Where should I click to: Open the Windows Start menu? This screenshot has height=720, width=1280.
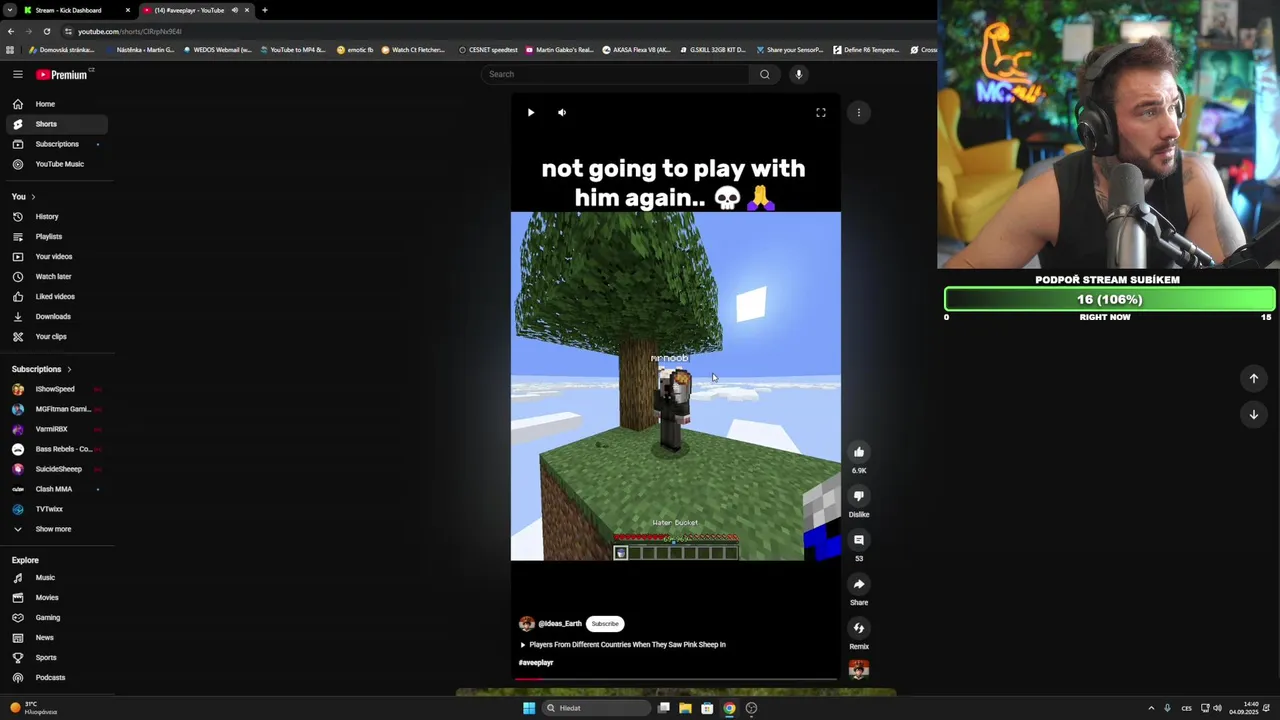[x=529, y=708]
